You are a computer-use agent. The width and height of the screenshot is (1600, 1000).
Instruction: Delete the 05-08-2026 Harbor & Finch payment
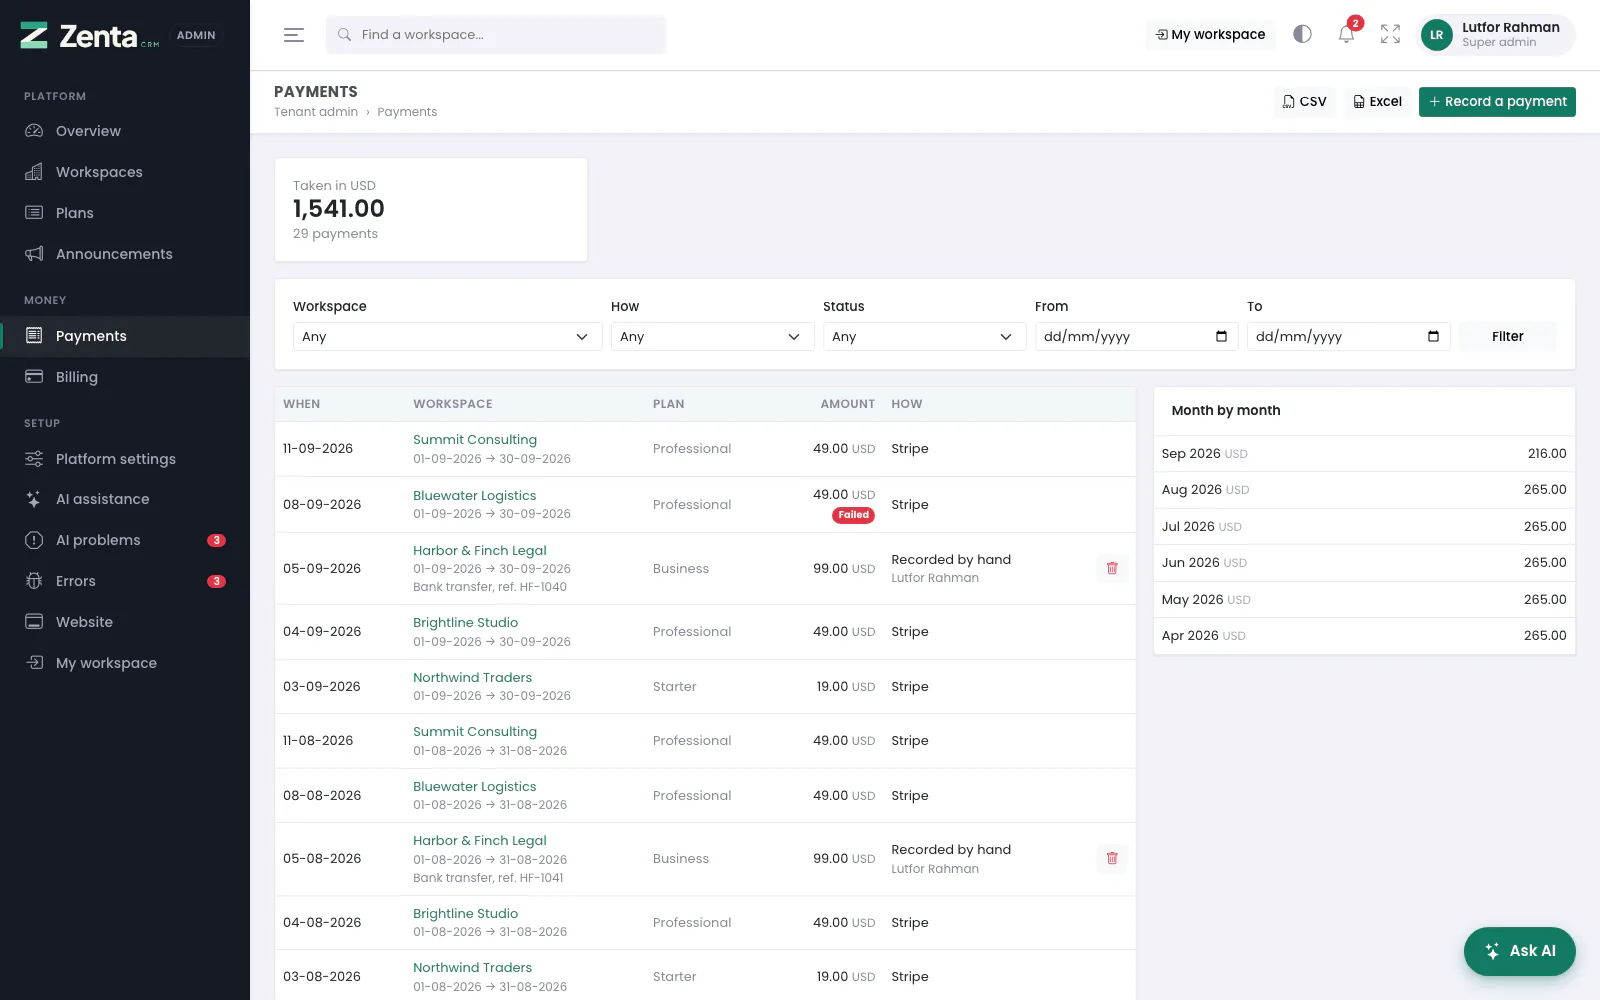pos(1112,858)
